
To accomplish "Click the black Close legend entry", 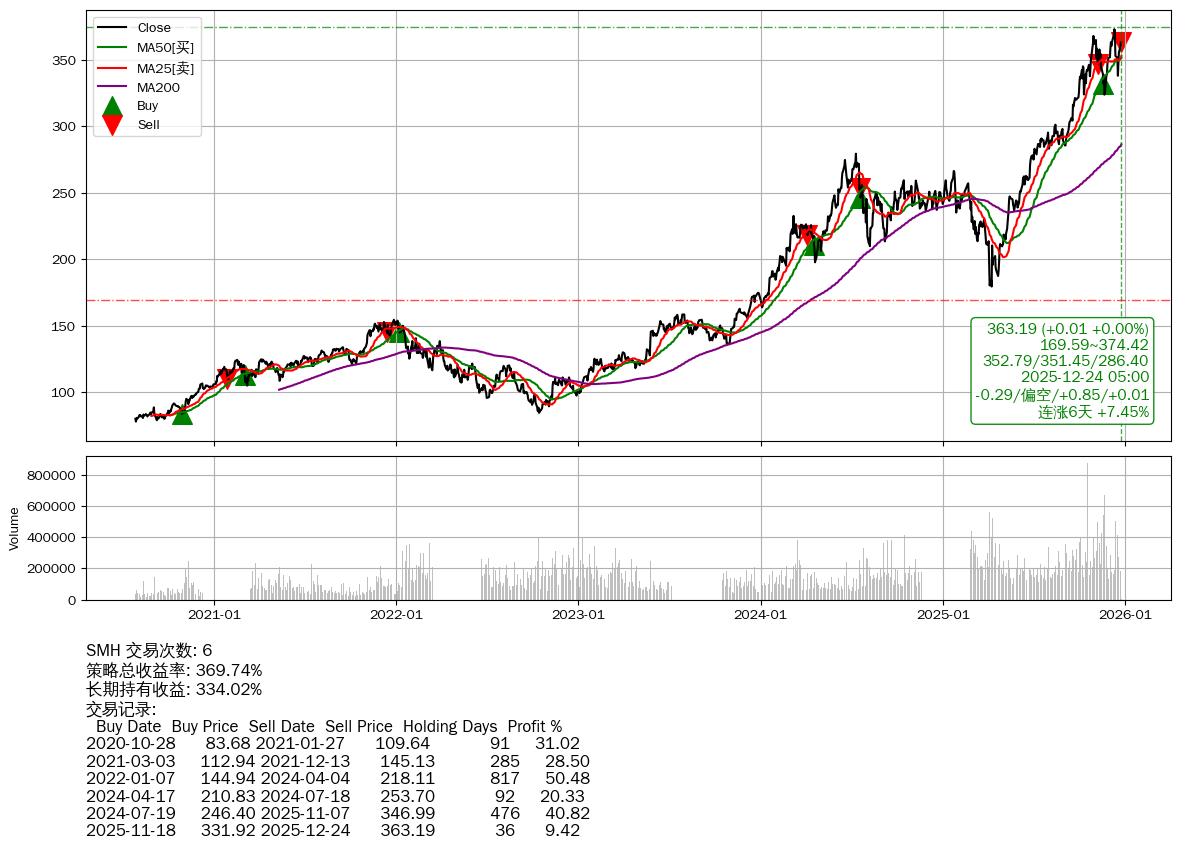I will tap(153, 28).
